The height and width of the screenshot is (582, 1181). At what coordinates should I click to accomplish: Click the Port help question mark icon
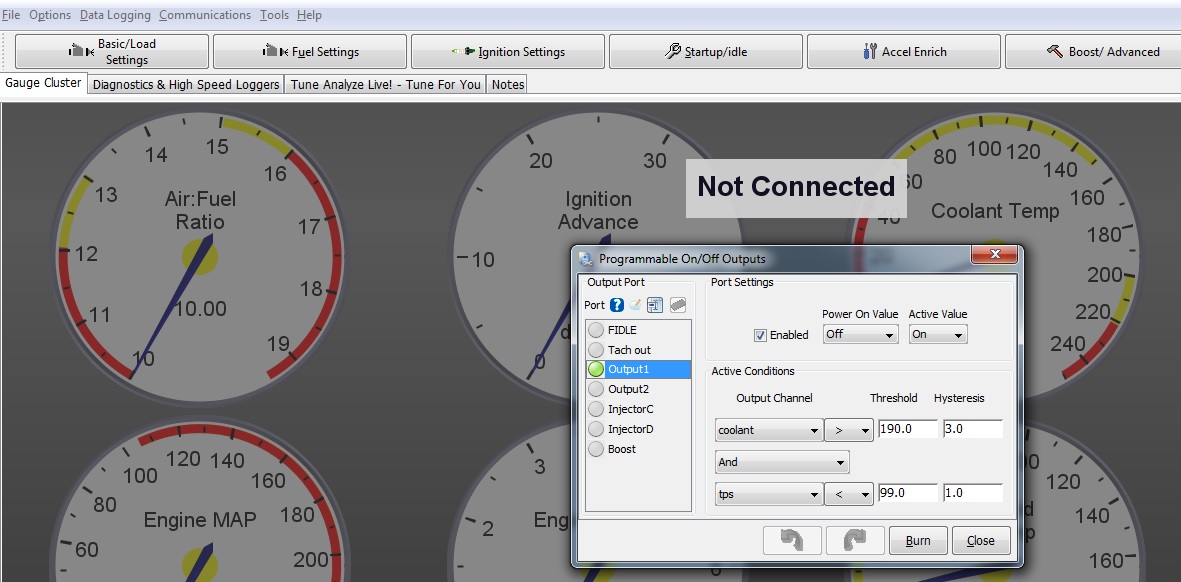click(617, 305)
